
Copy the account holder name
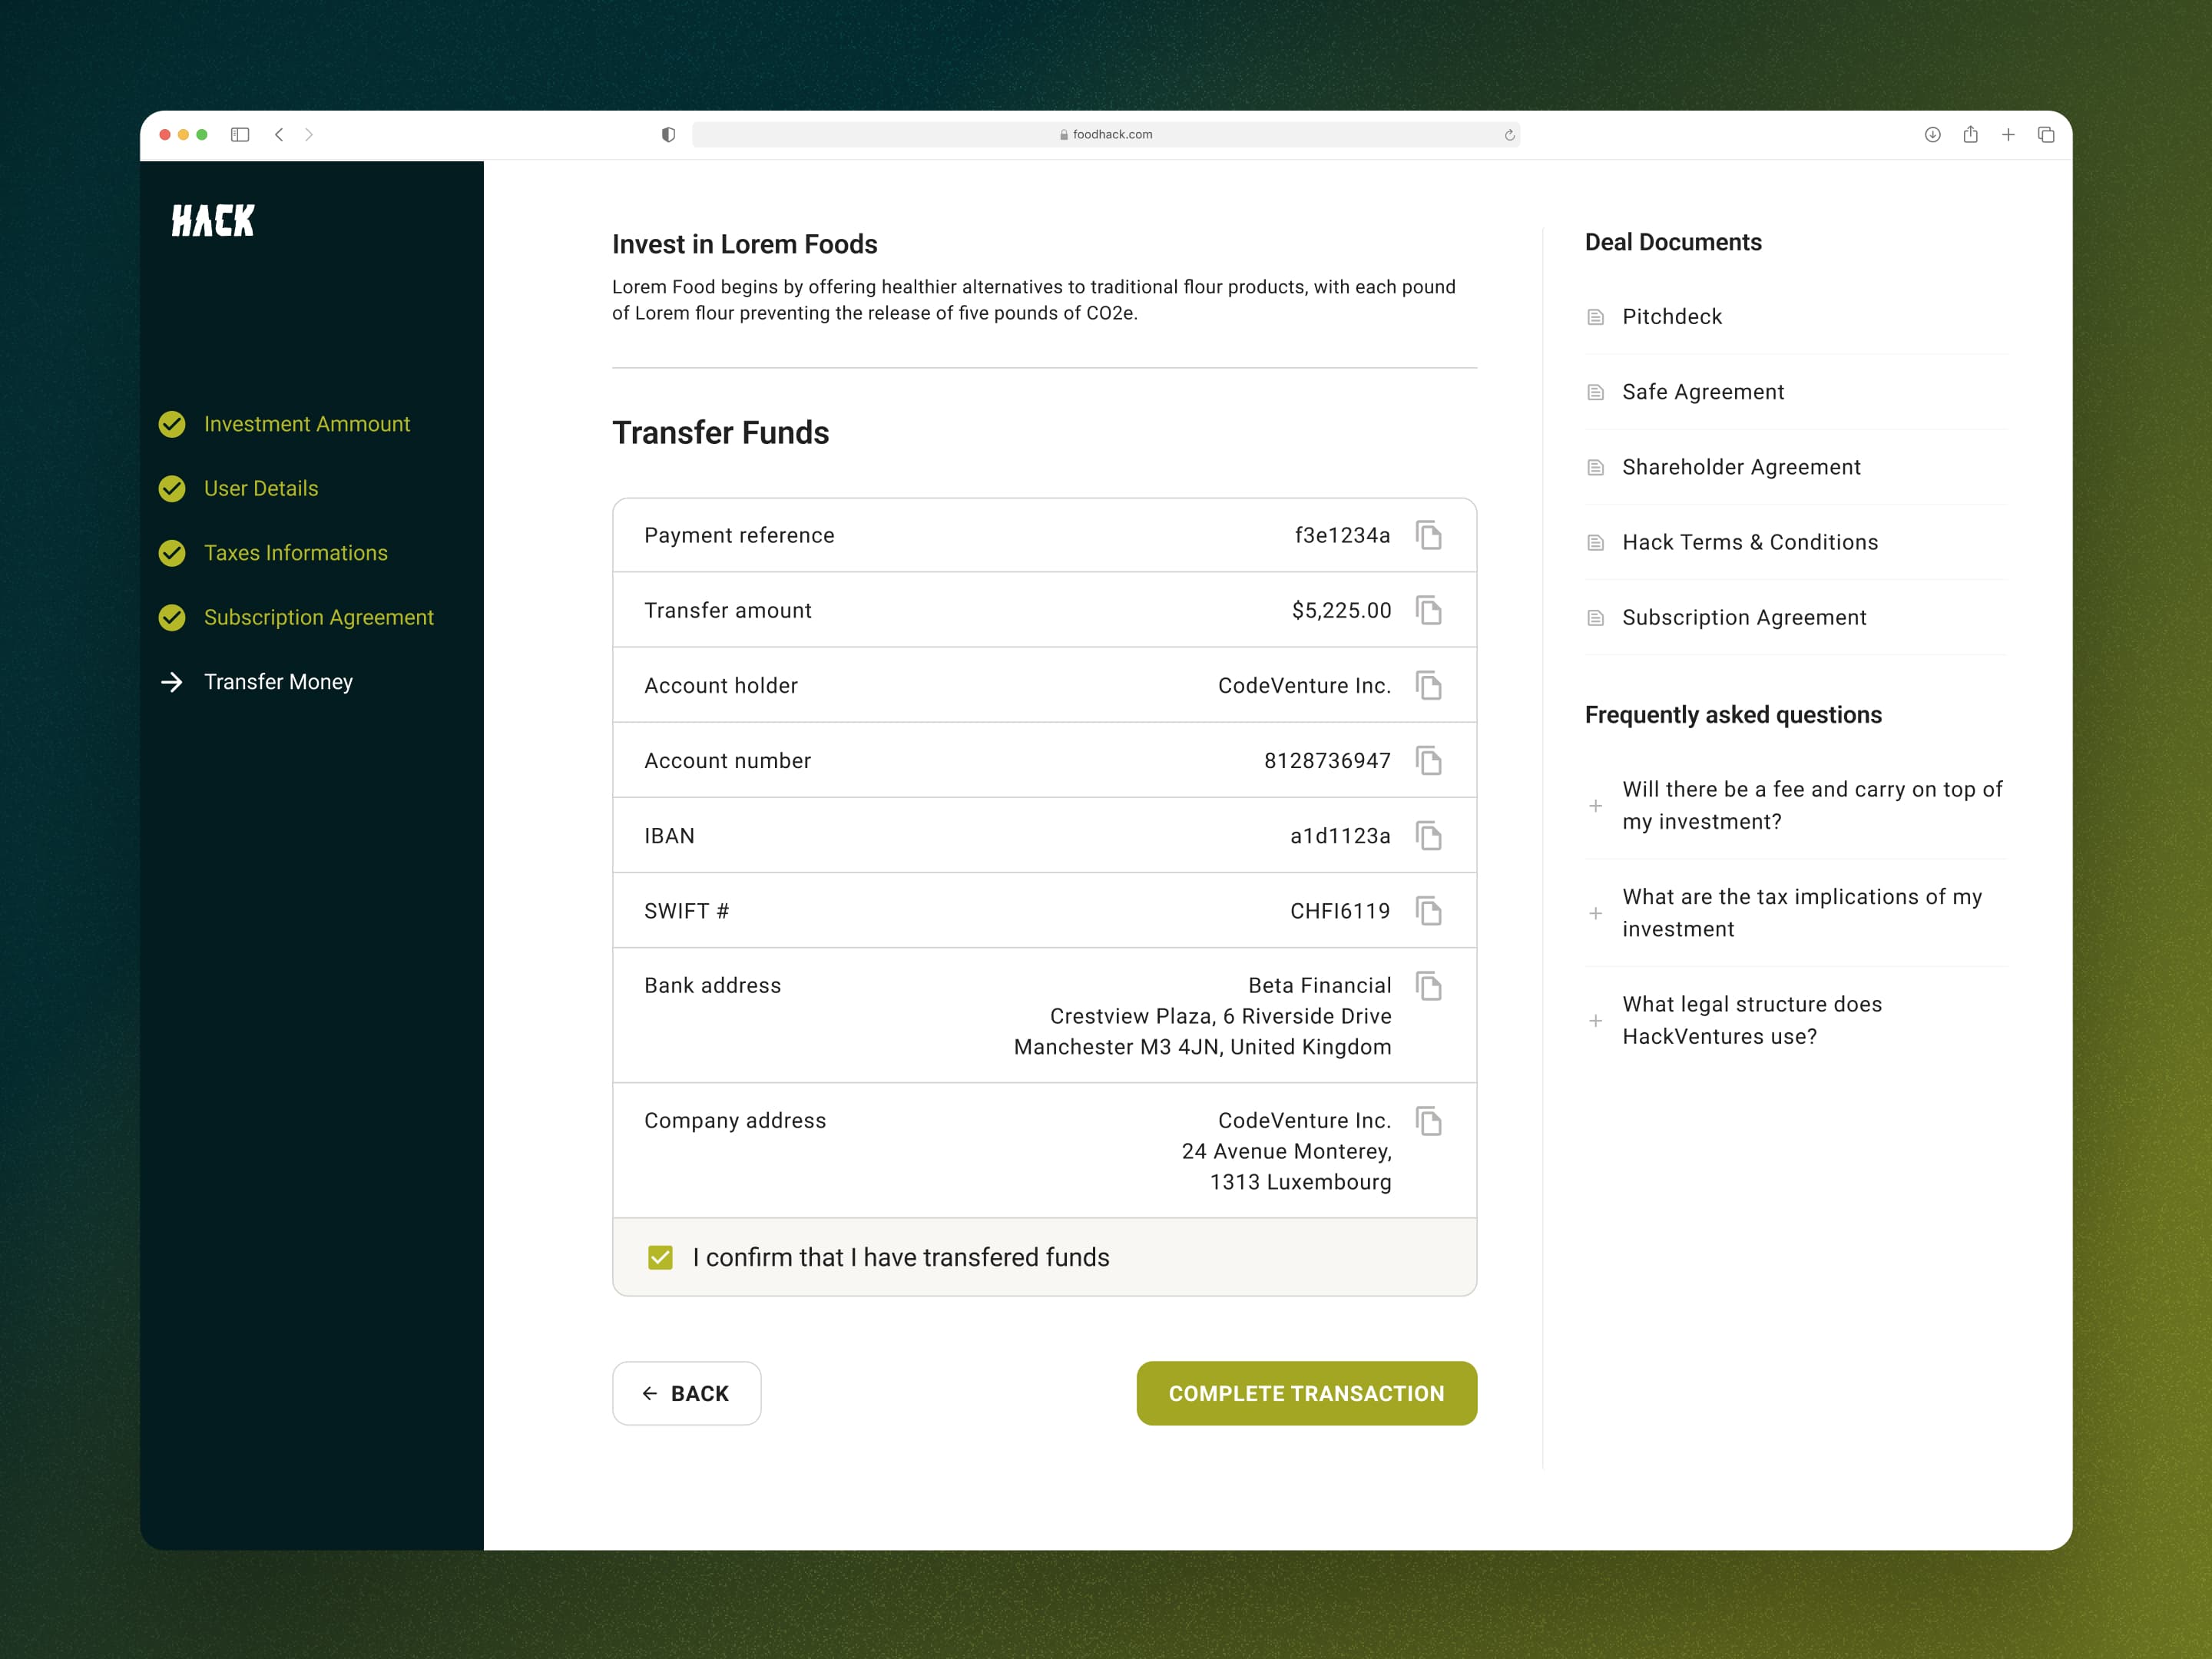coord(1429,685)
